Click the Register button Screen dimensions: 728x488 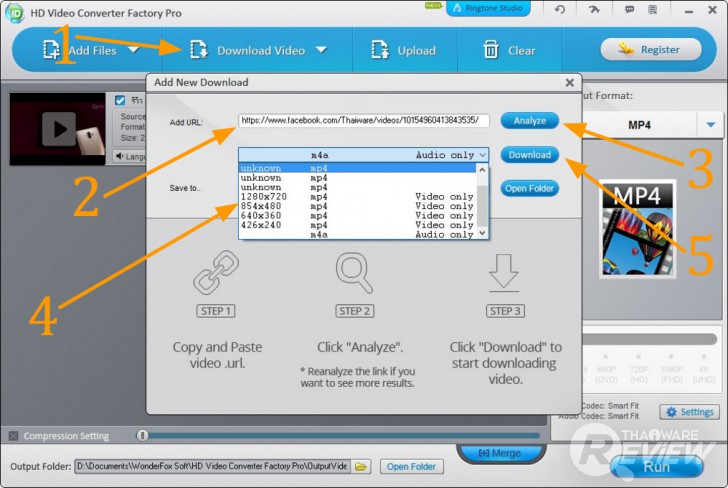click(x=651, y=49)
